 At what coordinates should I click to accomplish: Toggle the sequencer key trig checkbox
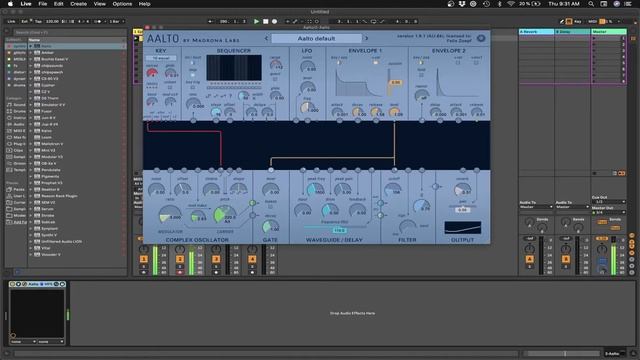click(192, 87)
